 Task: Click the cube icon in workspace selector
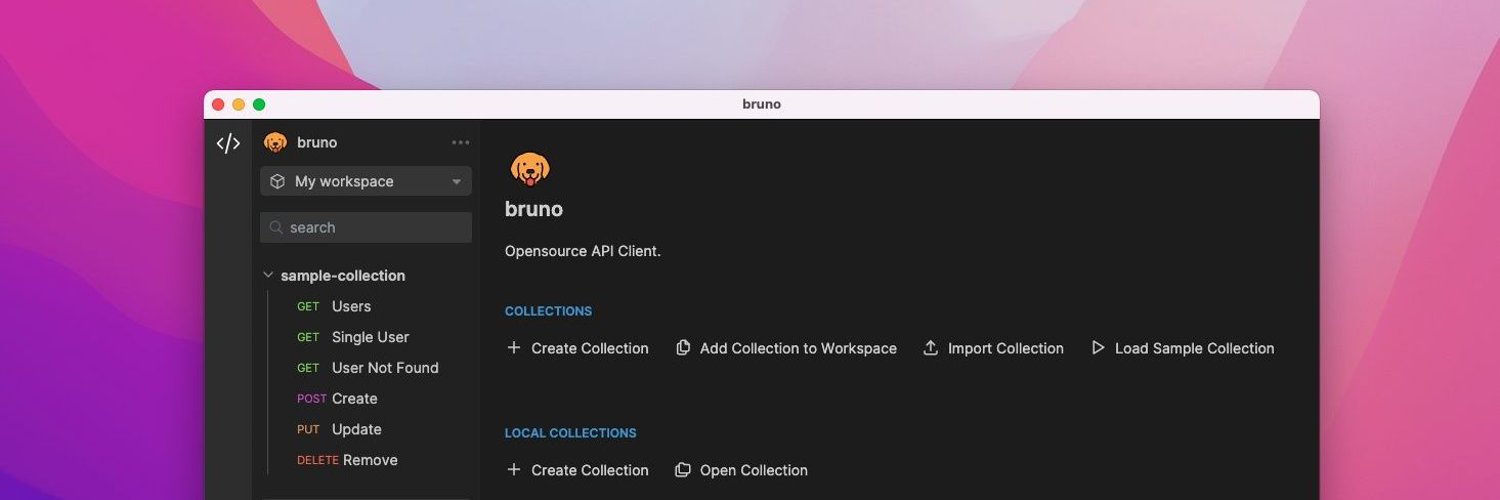[278, 181]
